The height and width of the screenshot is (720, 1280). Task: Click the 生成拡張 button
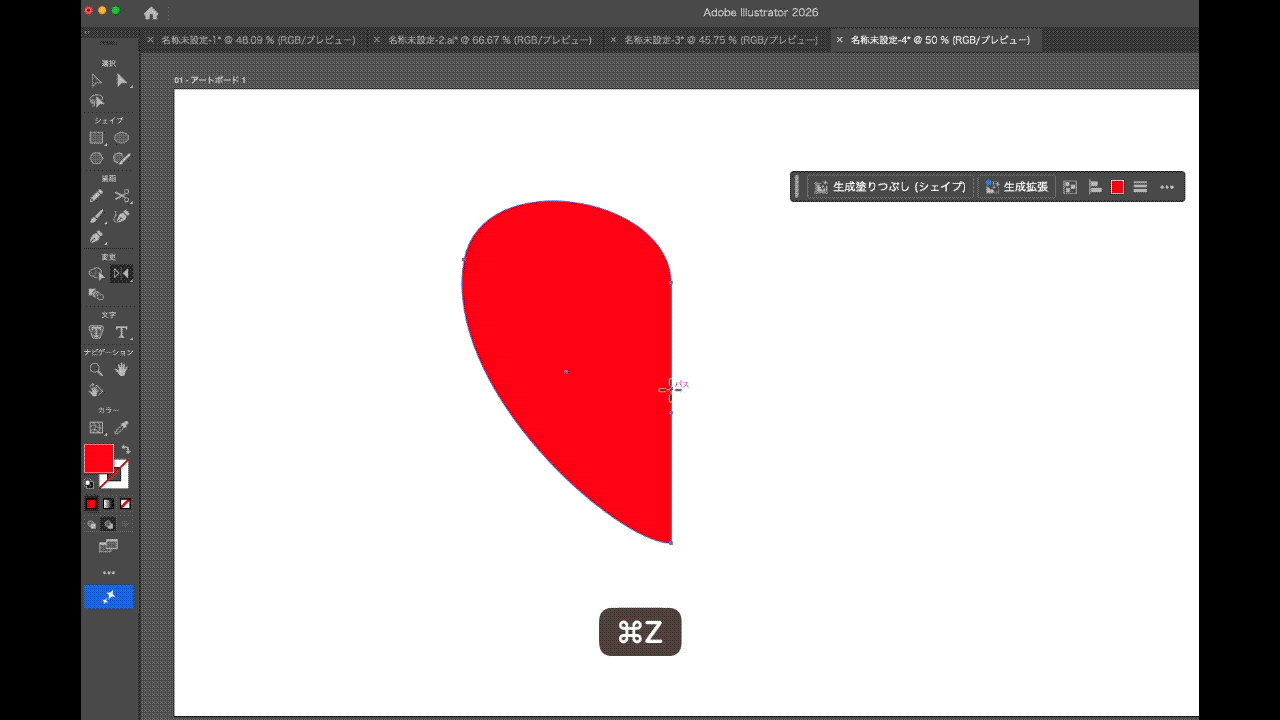(x=1017, y=187)
